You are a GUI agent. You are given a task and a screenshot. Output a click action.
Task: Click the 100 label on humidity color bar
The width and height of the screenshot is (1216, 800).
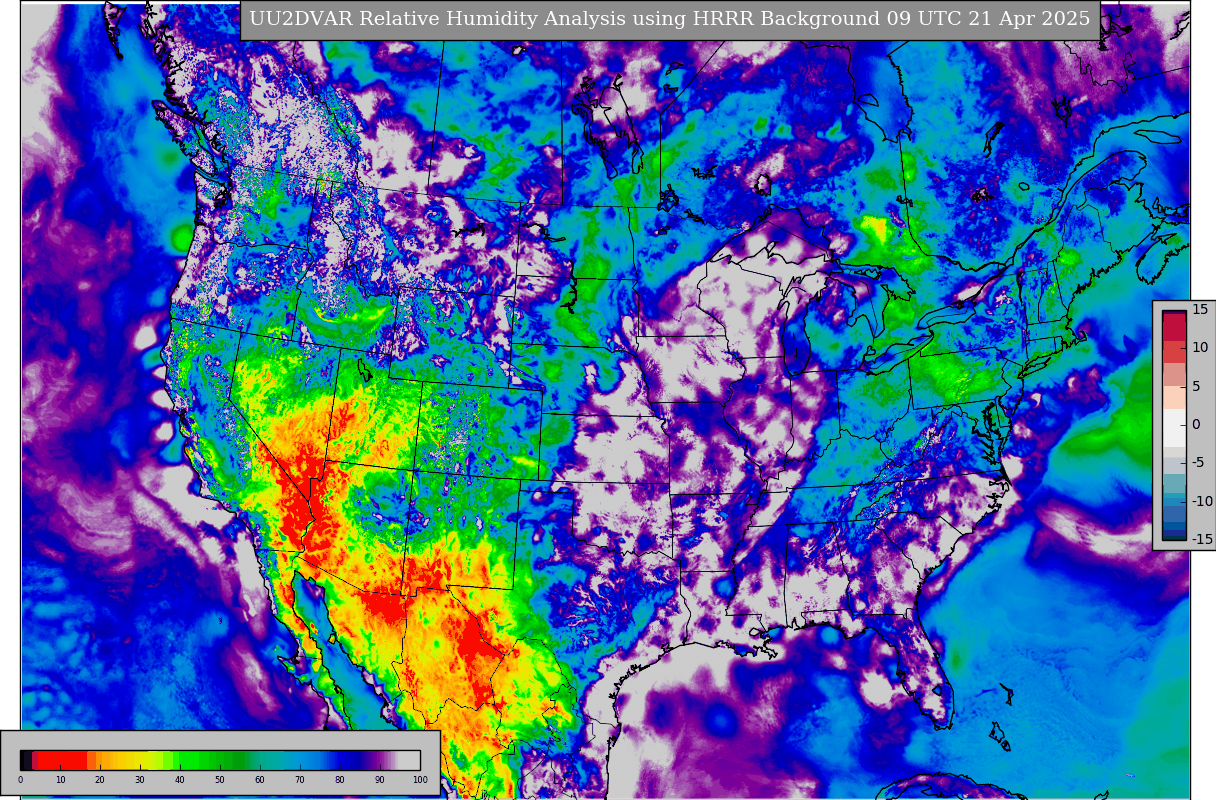click(x=420, y=780)
